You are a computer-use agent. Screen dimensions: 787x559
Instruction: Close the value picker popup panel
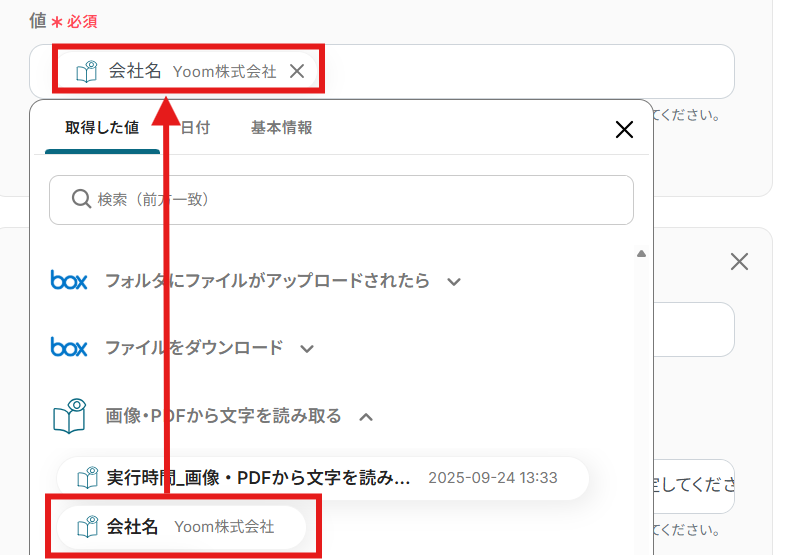[x=624, y=129]
